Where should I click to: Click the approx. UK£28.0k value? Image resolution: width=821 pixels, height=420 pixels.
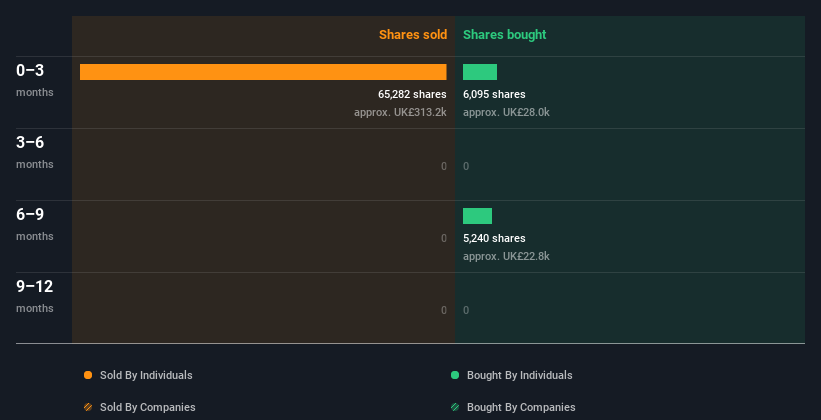click(x=506, y=112)
